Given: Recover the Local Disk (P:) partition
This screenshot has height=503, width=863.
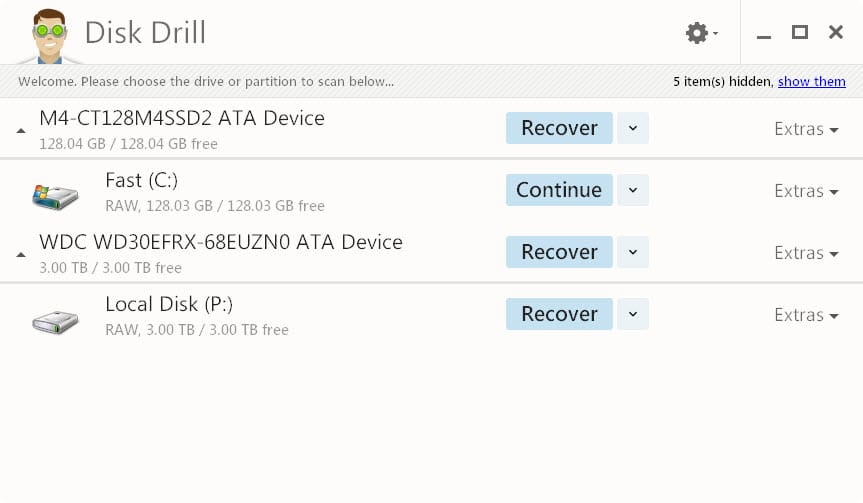Looking at the screenshot, I should coord(559,314).
